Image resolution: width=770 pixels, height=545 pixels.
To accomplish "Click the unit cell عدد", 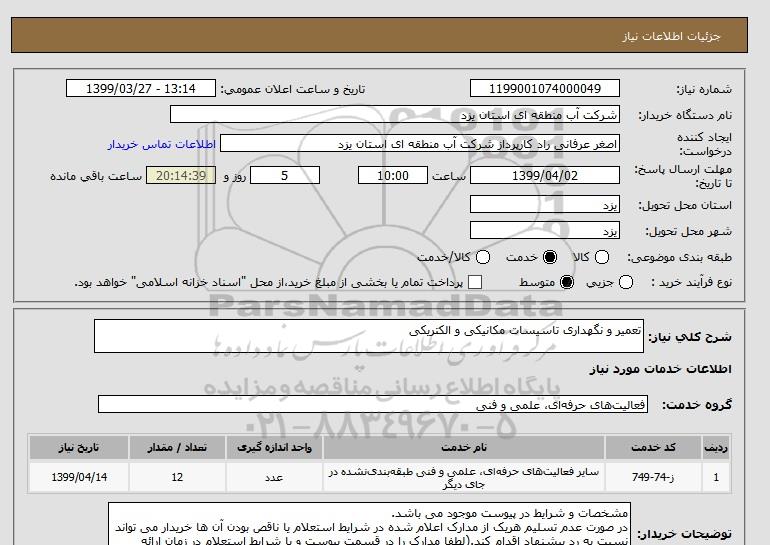I will pos(274,477).
